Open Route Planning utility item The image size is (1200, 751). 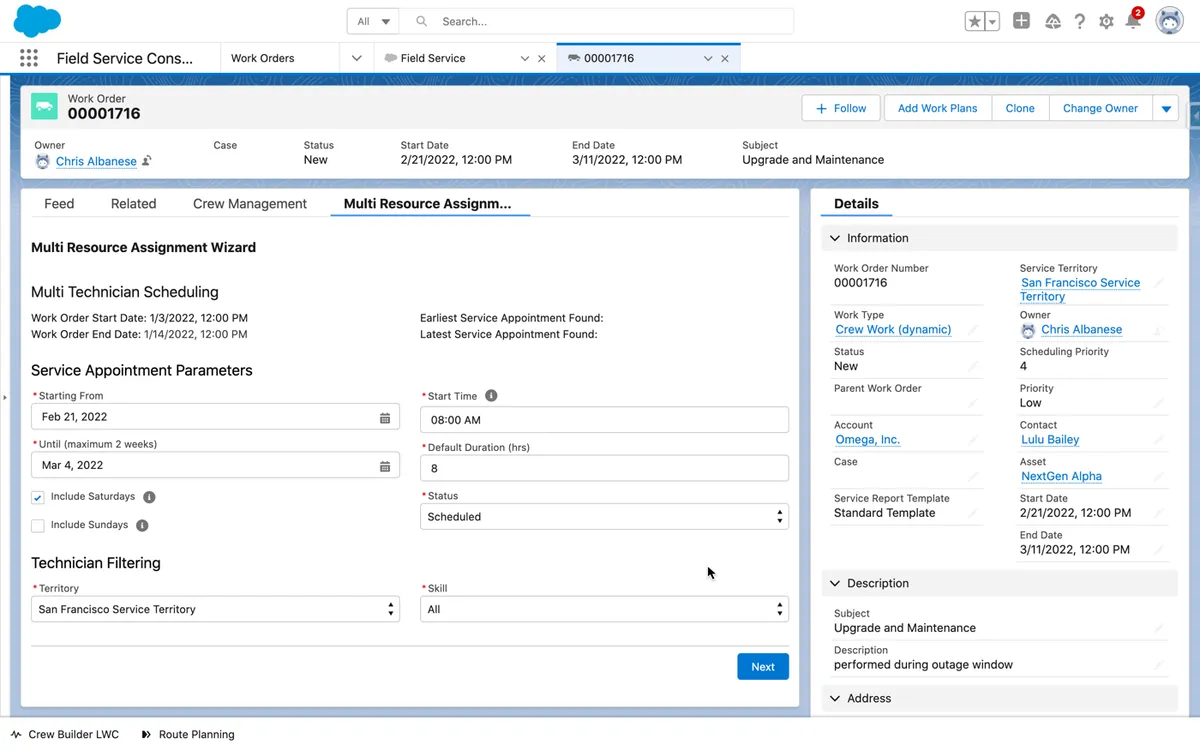(x=187, y=734)
